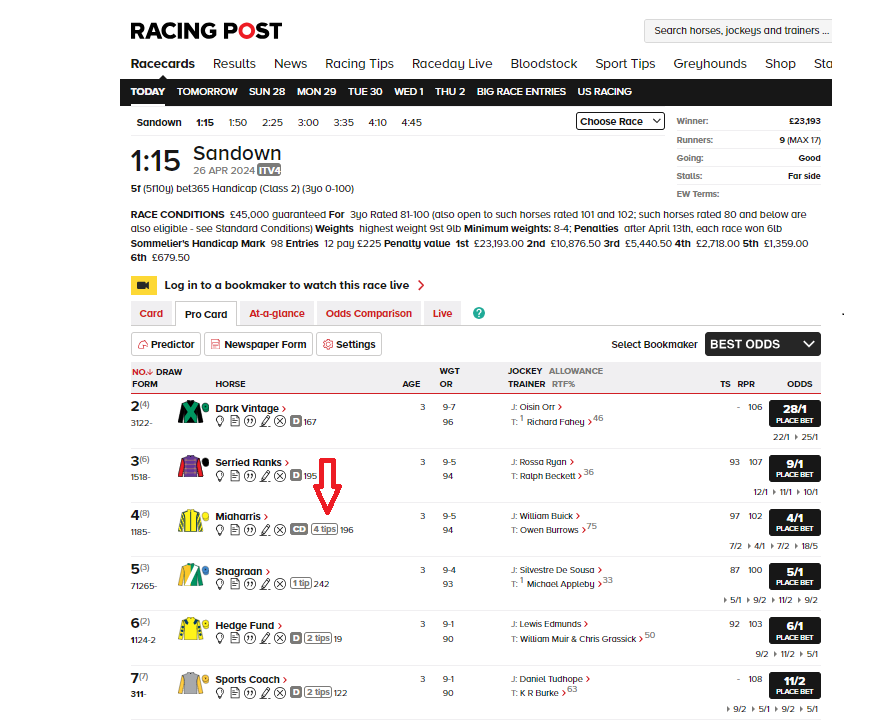Click the Newspaper Form button
The height and width of the screenshot is (726, 879).
258,344
